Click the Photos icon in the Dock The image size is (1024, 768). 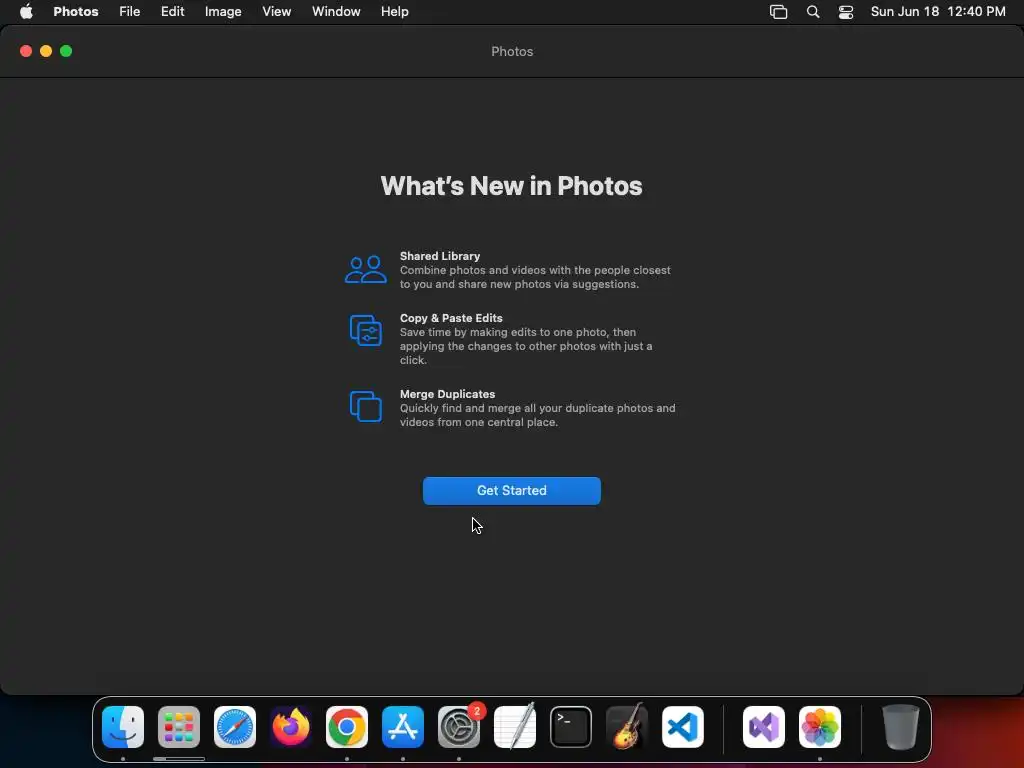(820, 727)
